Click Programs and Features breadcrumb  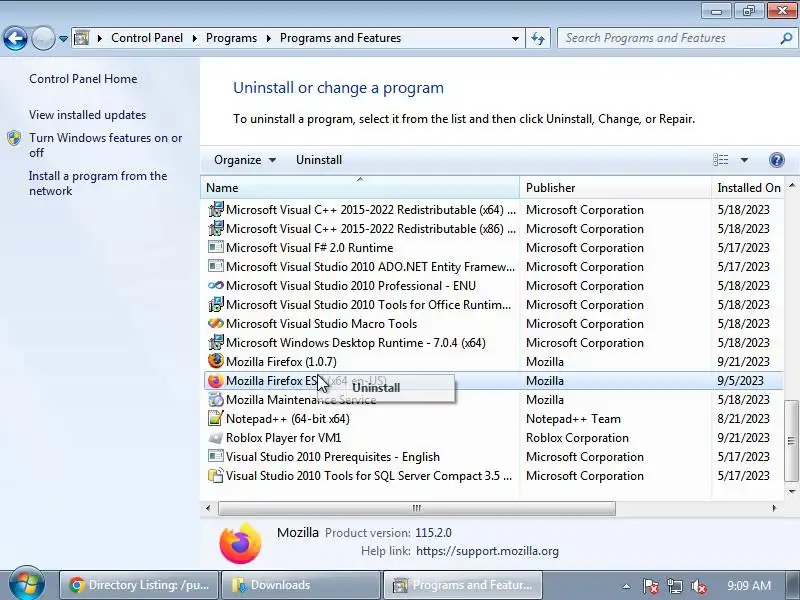click(x=340, y=38)
